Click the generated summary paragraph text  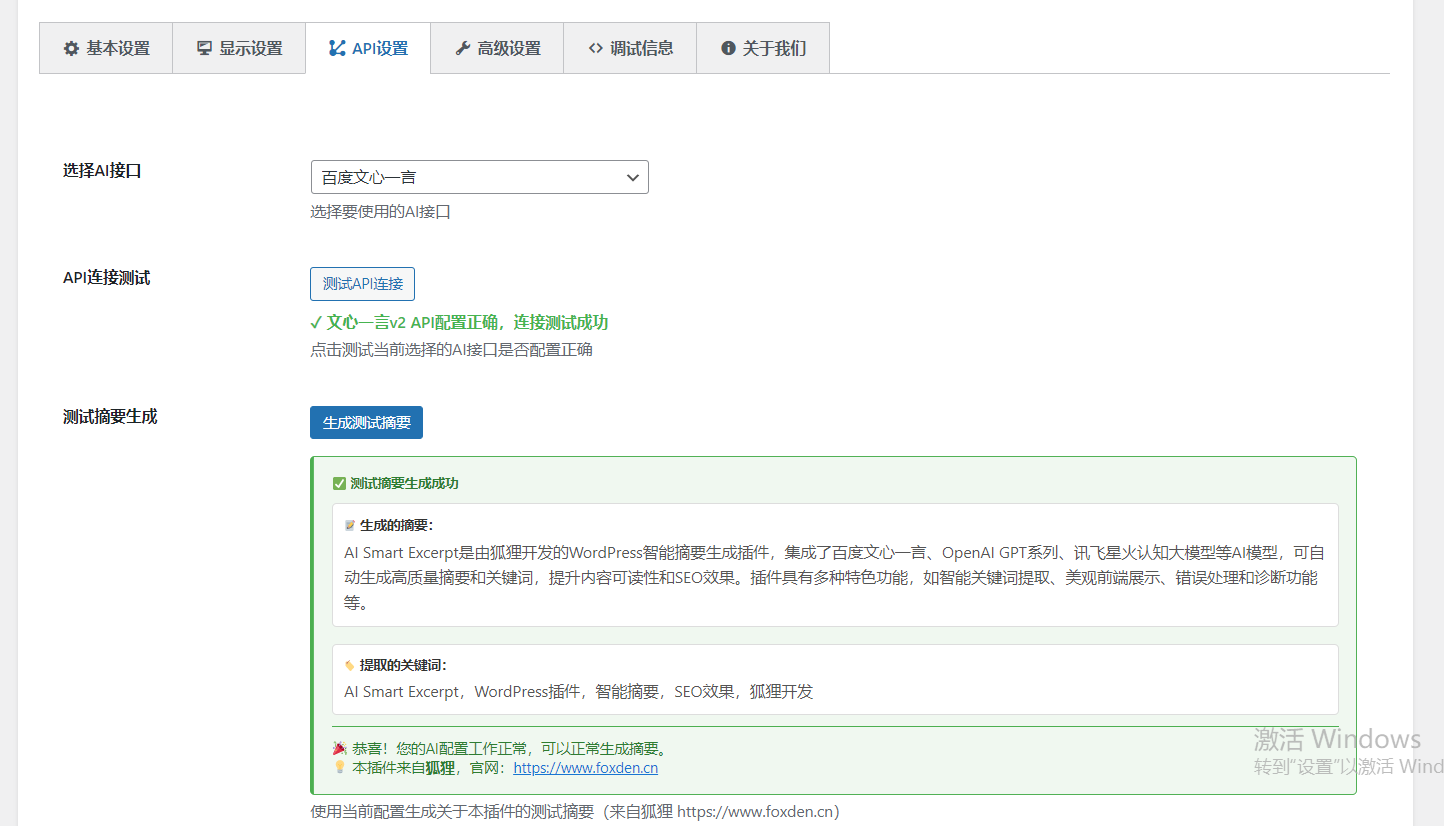click(x=834, y=578)
